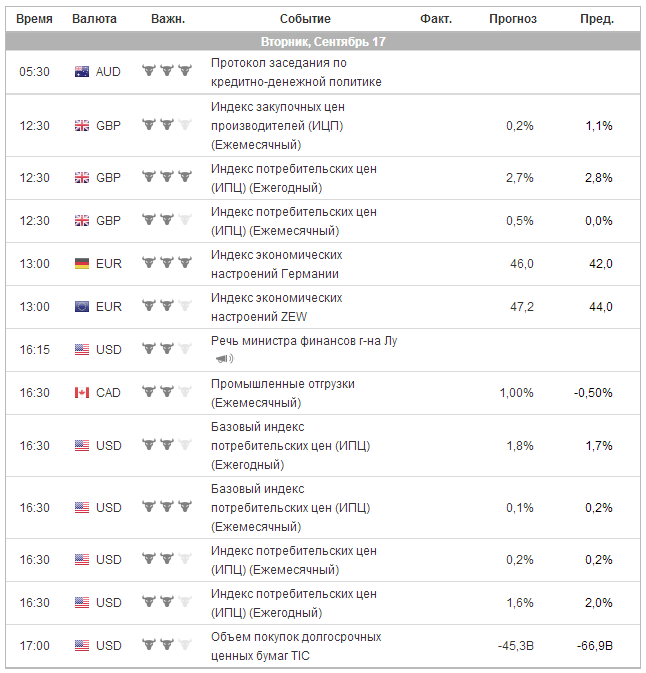Image resolution: width=646 pixels, height=673 pixels.
Task: Click the Валюта column header
Action: click(x=95, y=19)
